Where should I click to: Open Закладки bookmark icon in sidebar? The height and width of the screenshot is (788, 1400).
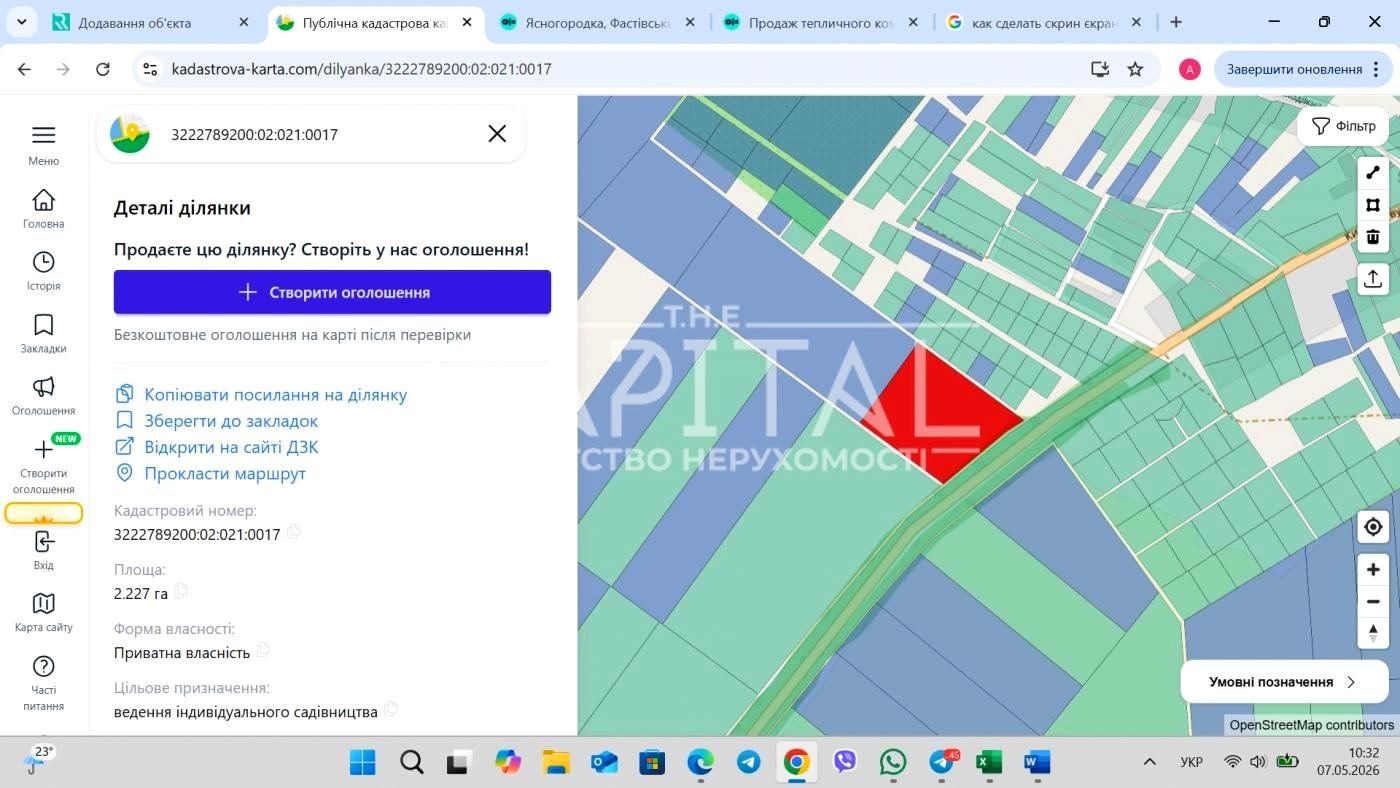click(x=43, y=324)
